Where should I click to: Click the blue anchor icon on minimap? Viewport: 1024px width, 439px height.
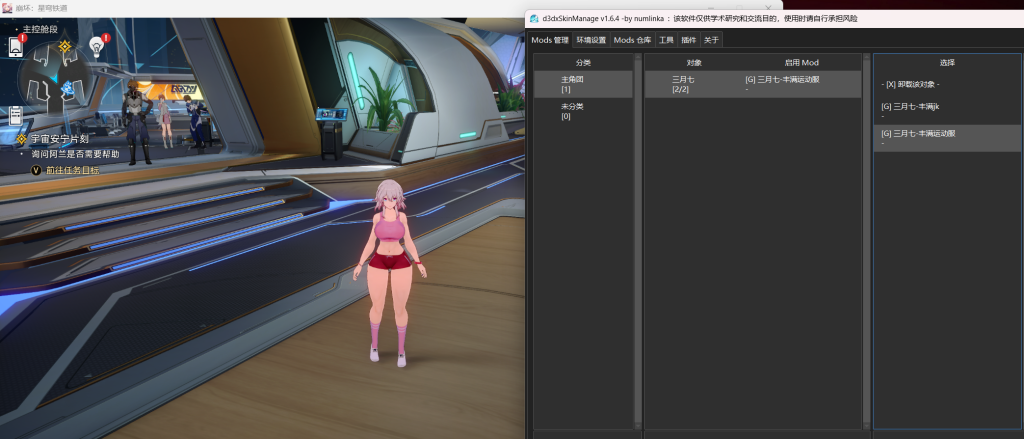(67, 87)
